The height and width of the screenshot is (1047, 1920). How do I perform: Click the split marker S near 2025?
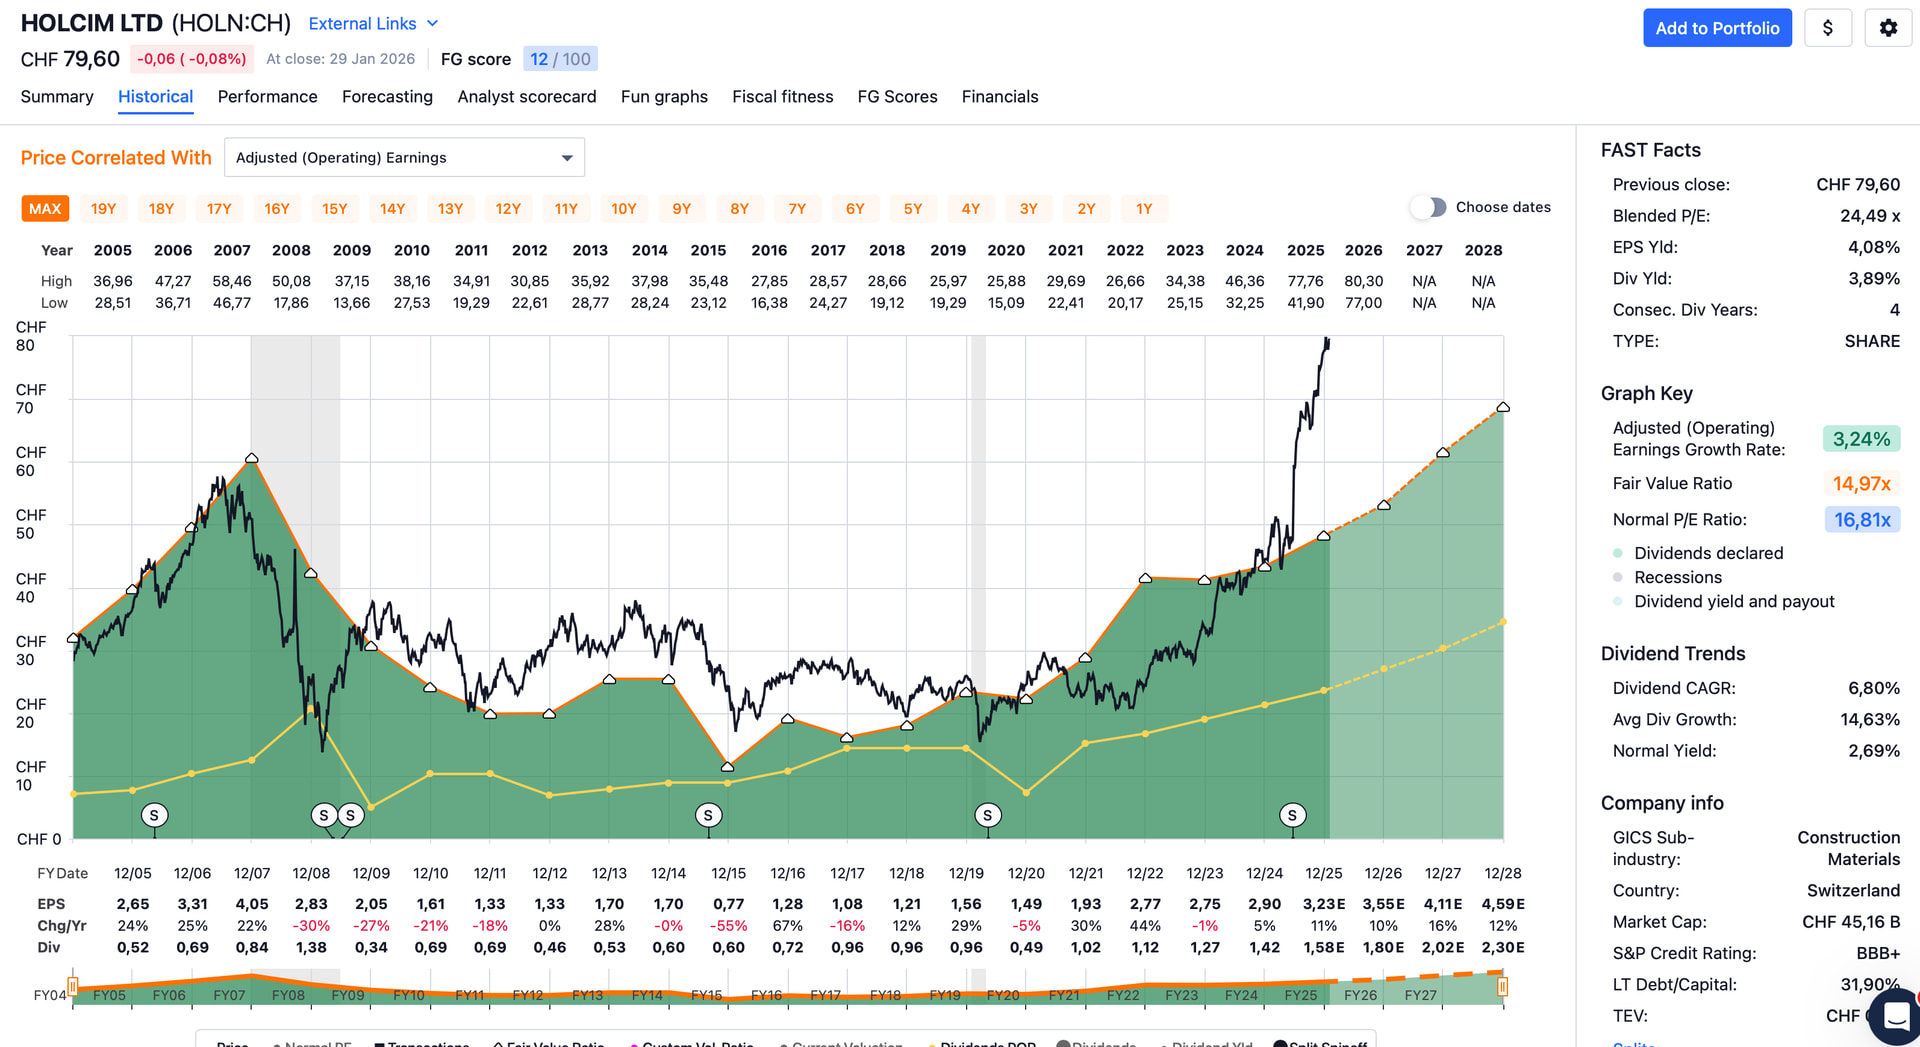[x=1292, y=815]
